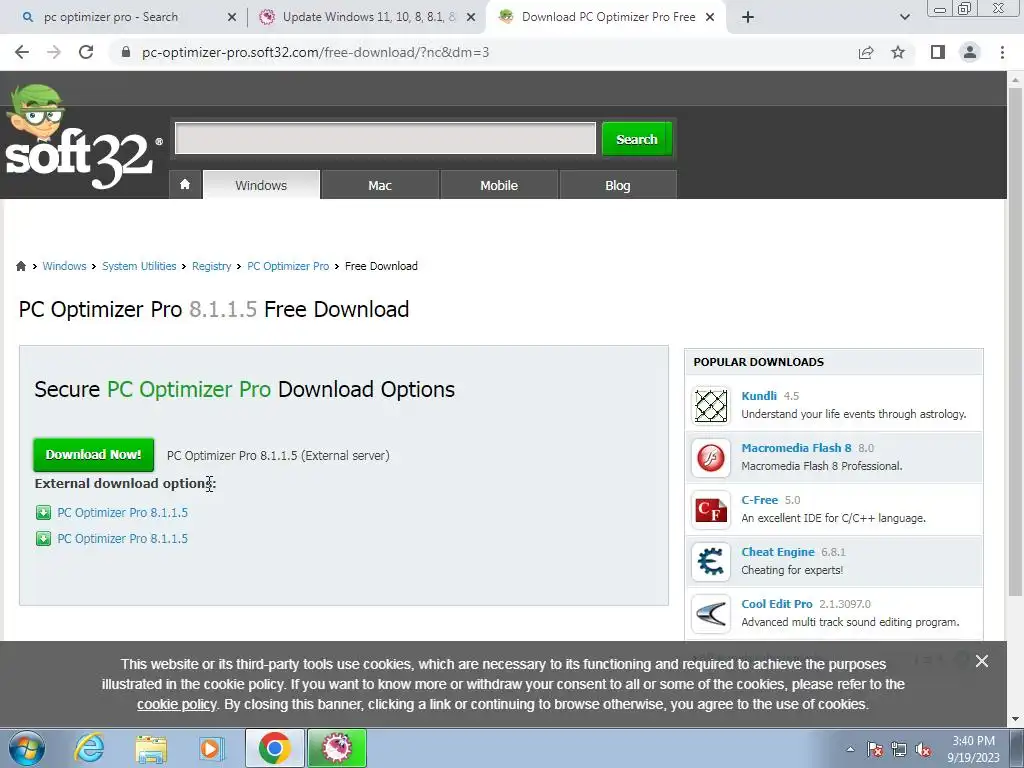The width and height of the screenshot is (1024, 768).
Task: Open the cookie policy link
Action: coord(176,705)
